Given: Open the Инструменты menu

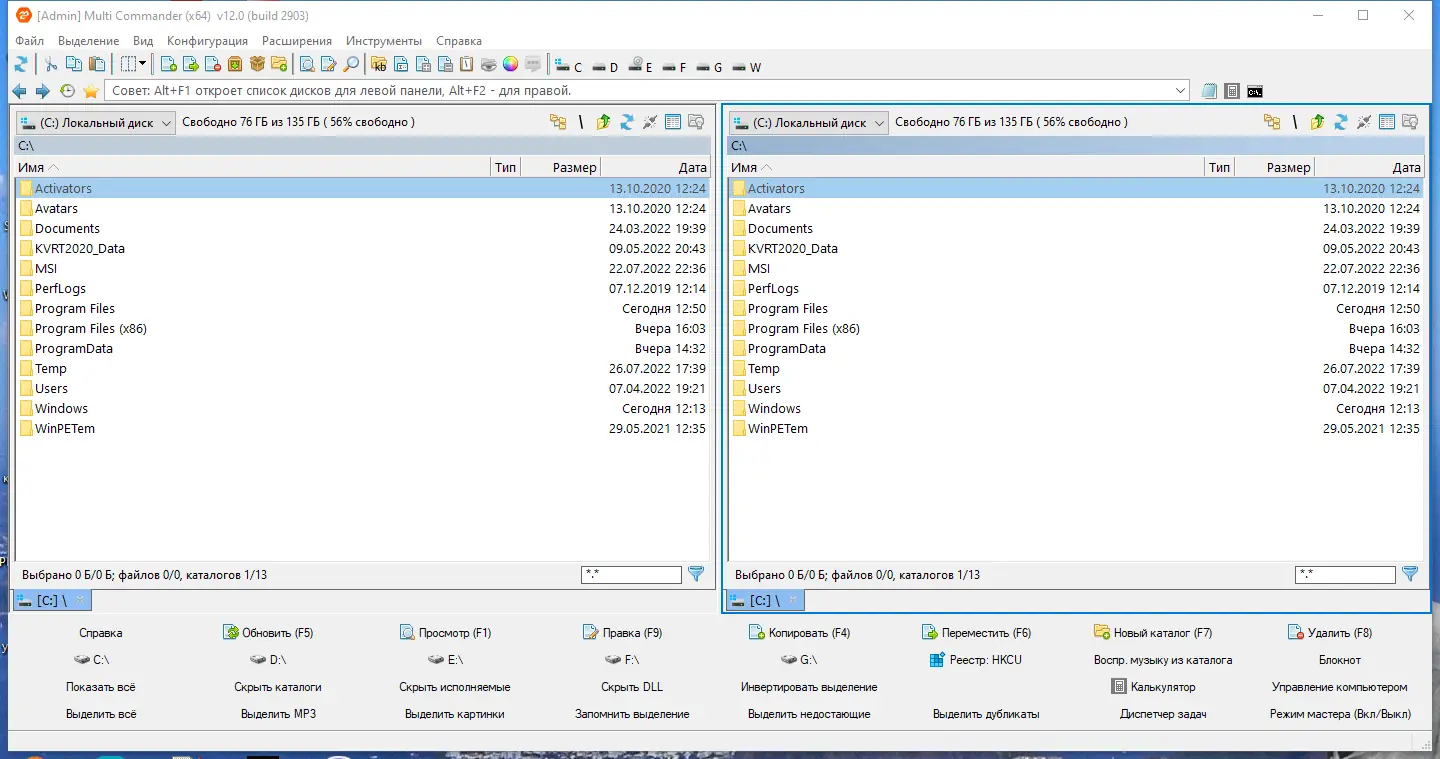Looking at the screenshot, I should (x=383, y=41).
